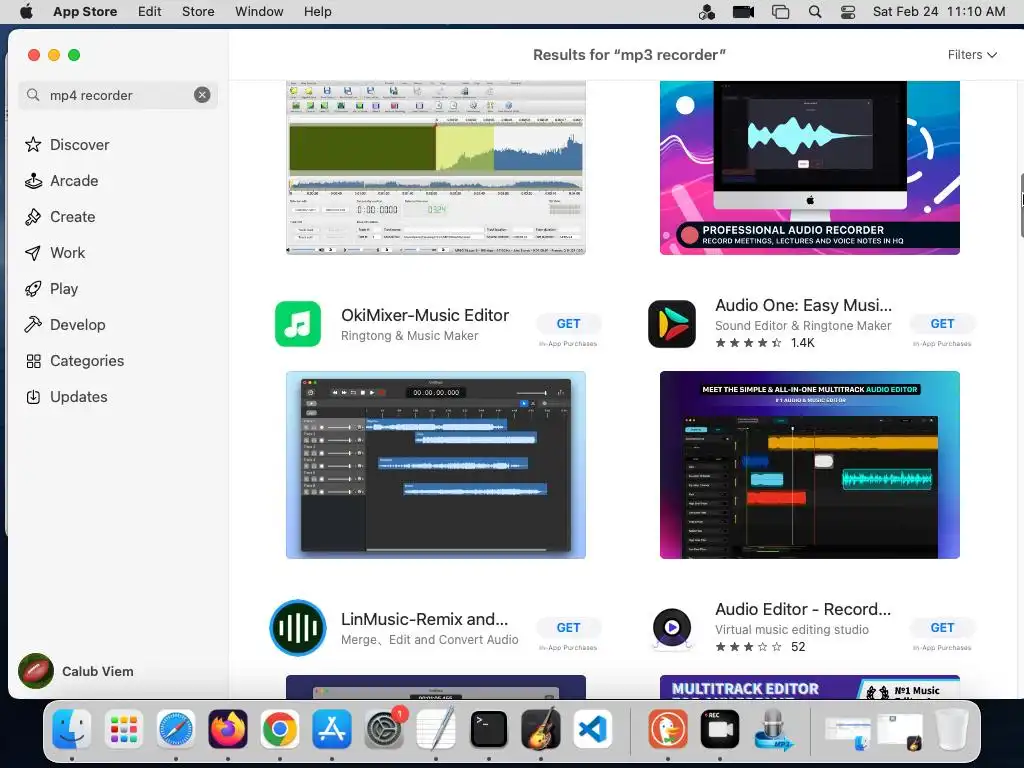Click the Sat Feb 24 11:10 AM clock
The image size is (1024, 768).
click(939, 12)
